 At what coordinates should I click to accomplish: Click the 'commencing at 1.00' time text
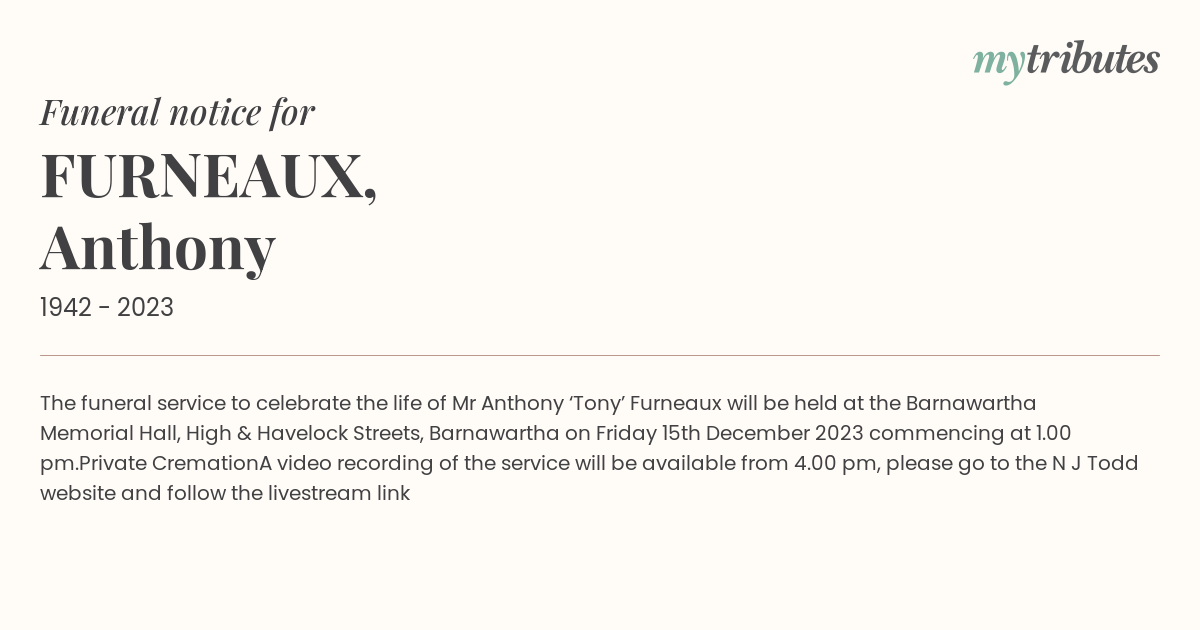coord(969,434)
